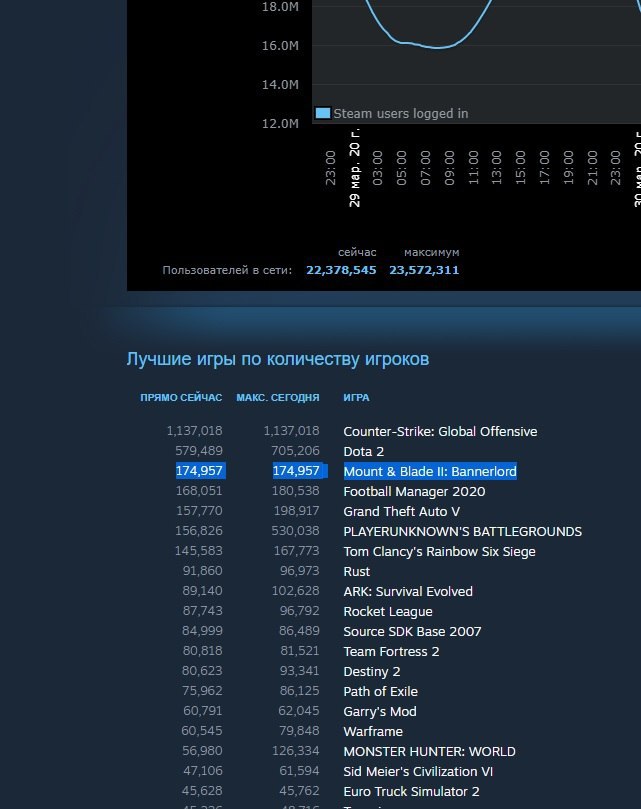Click the Steam users logged in legend text
Viewport: 641px width, 809px height.
pyautogui.click(x=400, y=114)
